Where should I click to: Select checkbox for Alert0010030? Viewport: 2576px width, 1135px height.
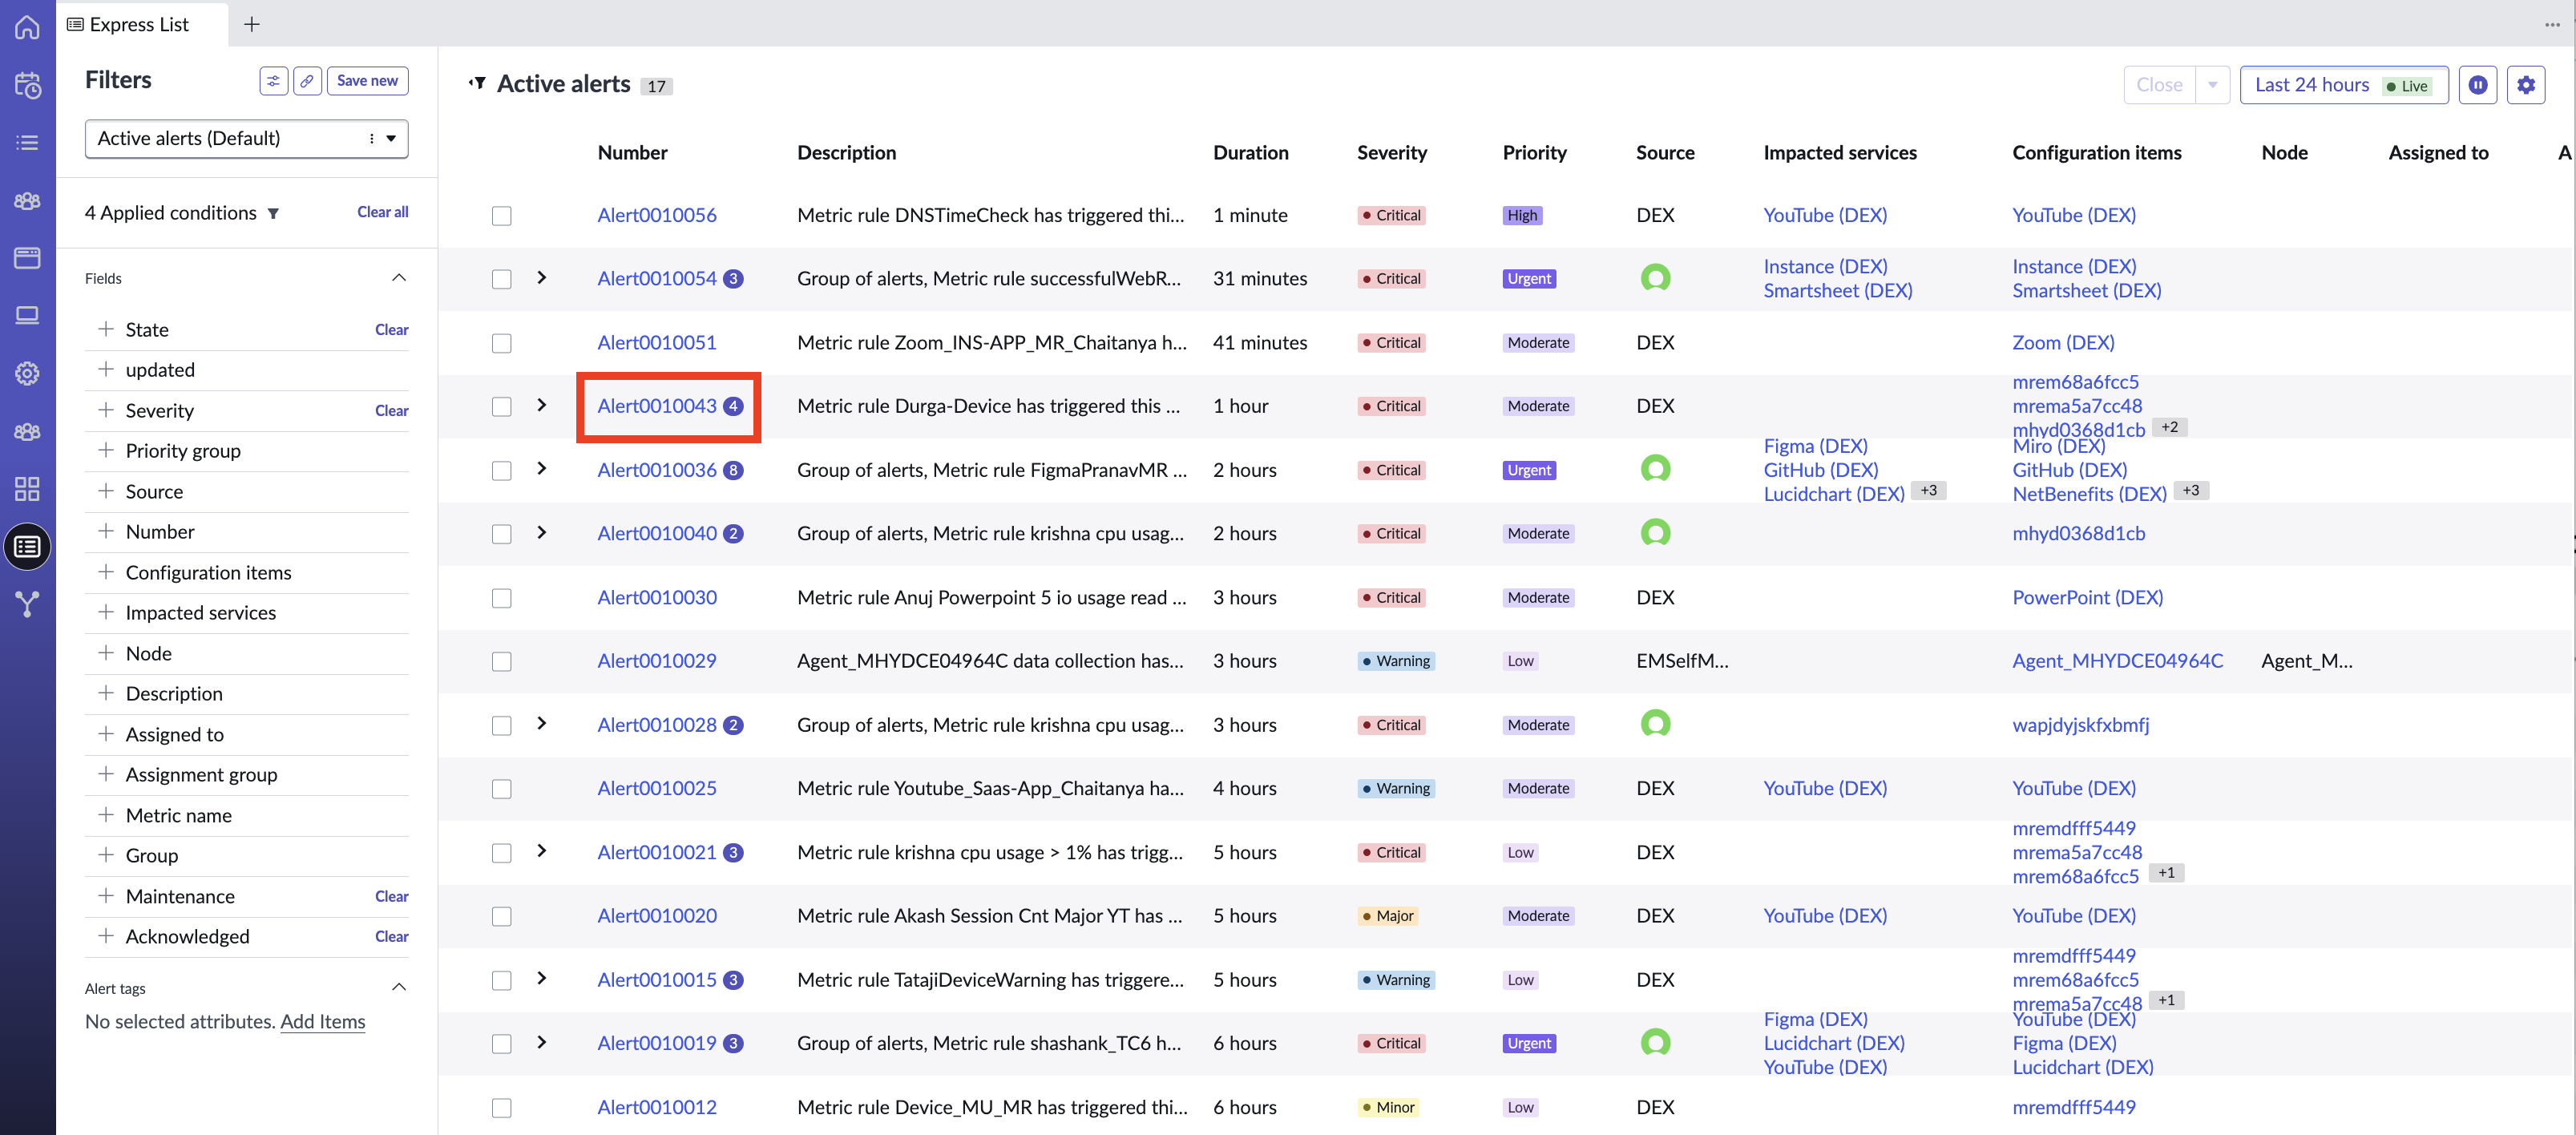pos(502,598)
